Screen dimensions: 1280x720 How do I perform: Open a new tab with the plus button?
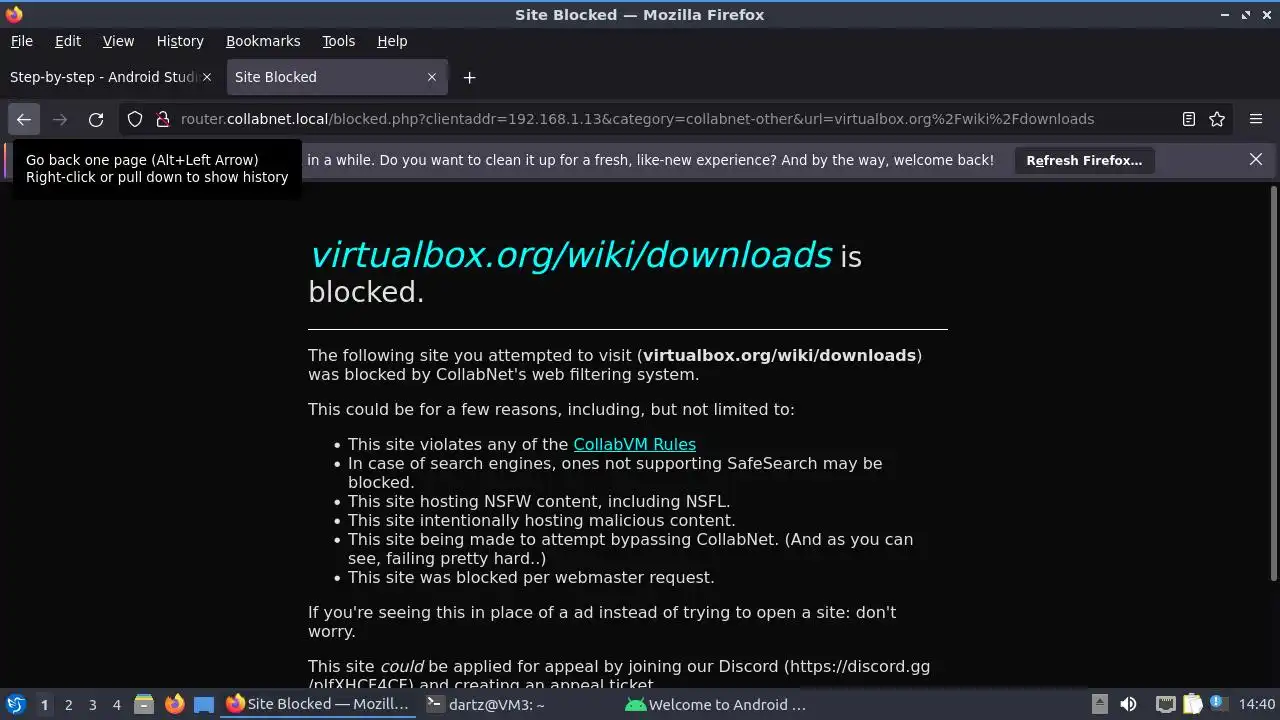click(x=469, y=77)
